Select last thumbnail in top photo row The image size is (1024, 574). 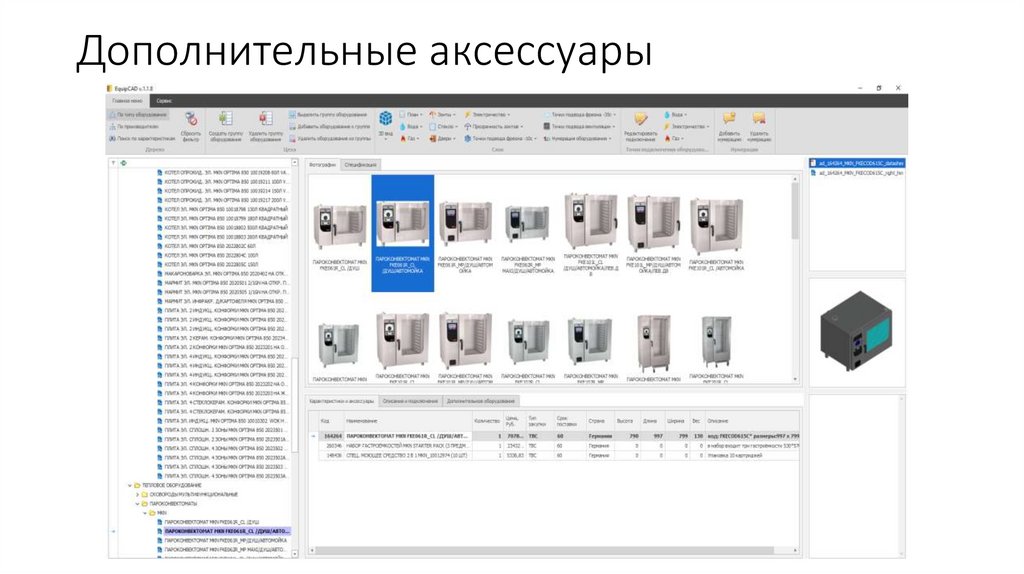coord(716,233)
